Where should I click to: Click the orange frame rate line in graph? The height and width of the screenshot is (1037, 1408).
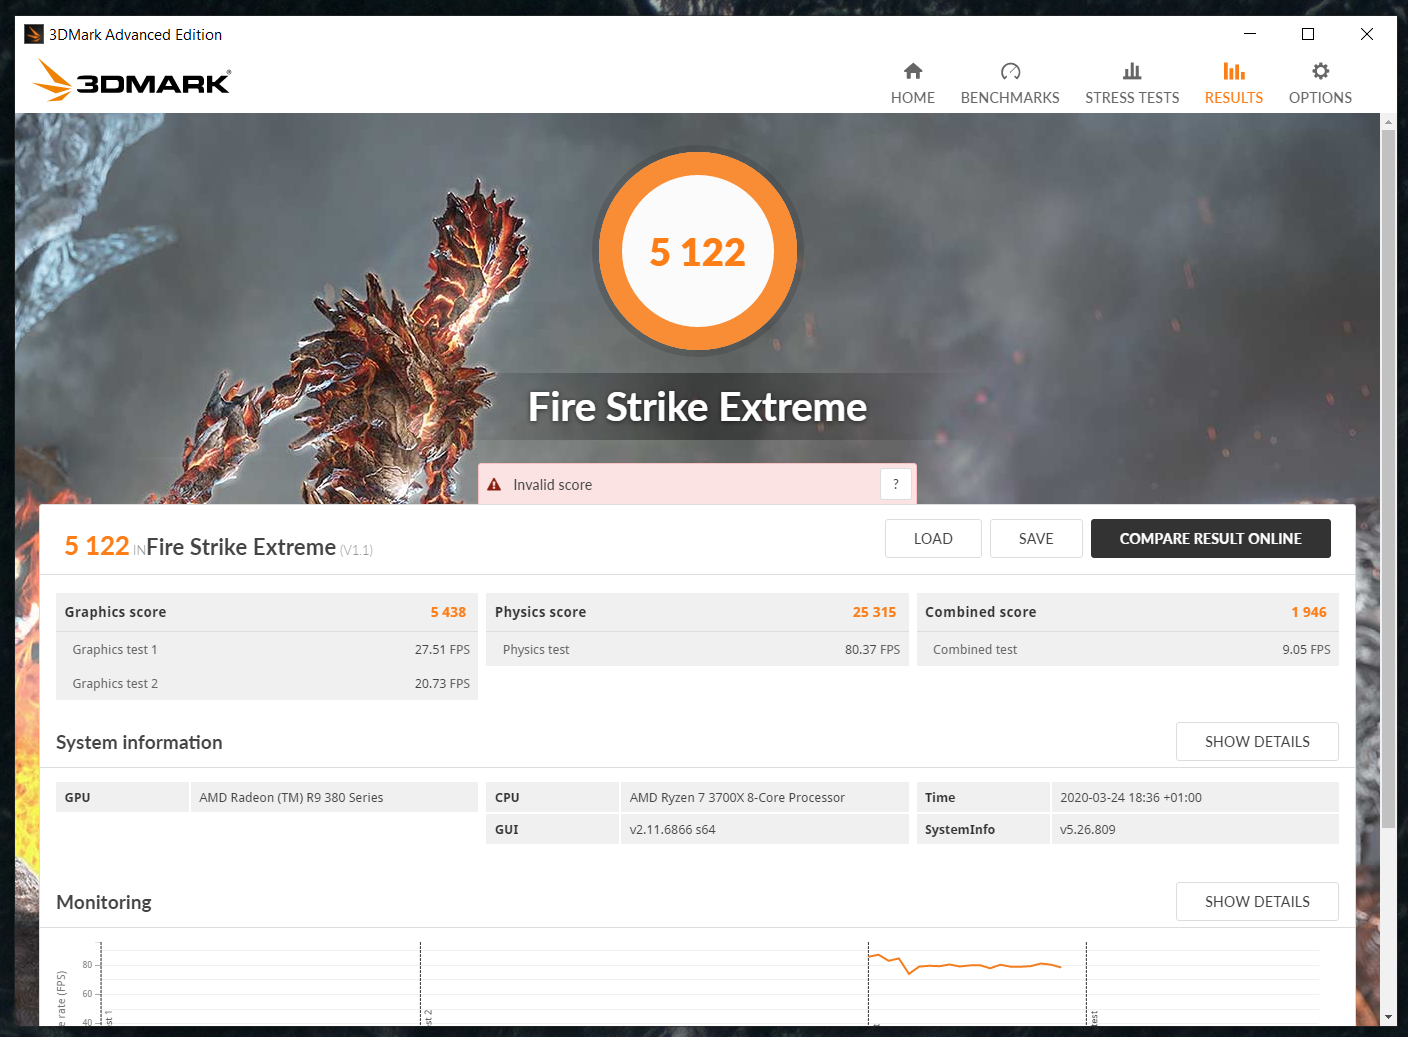click(964, 965)
